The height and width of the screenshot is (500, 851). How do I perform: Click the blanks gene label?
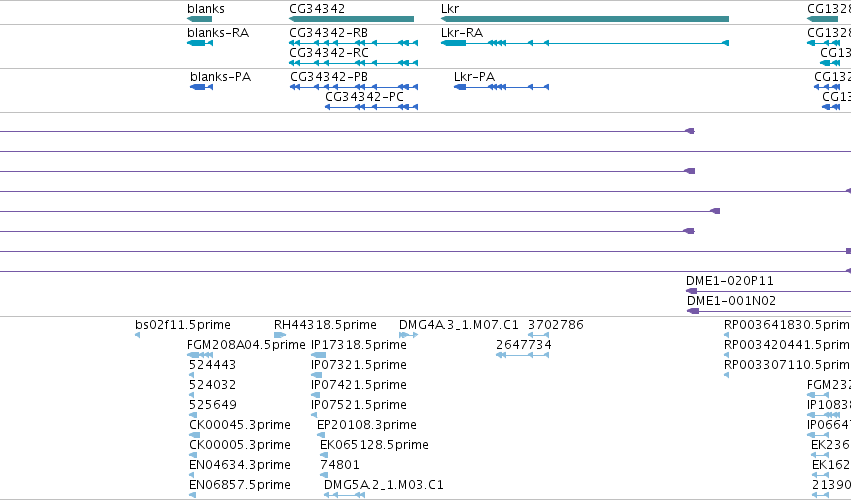(206, 9)
